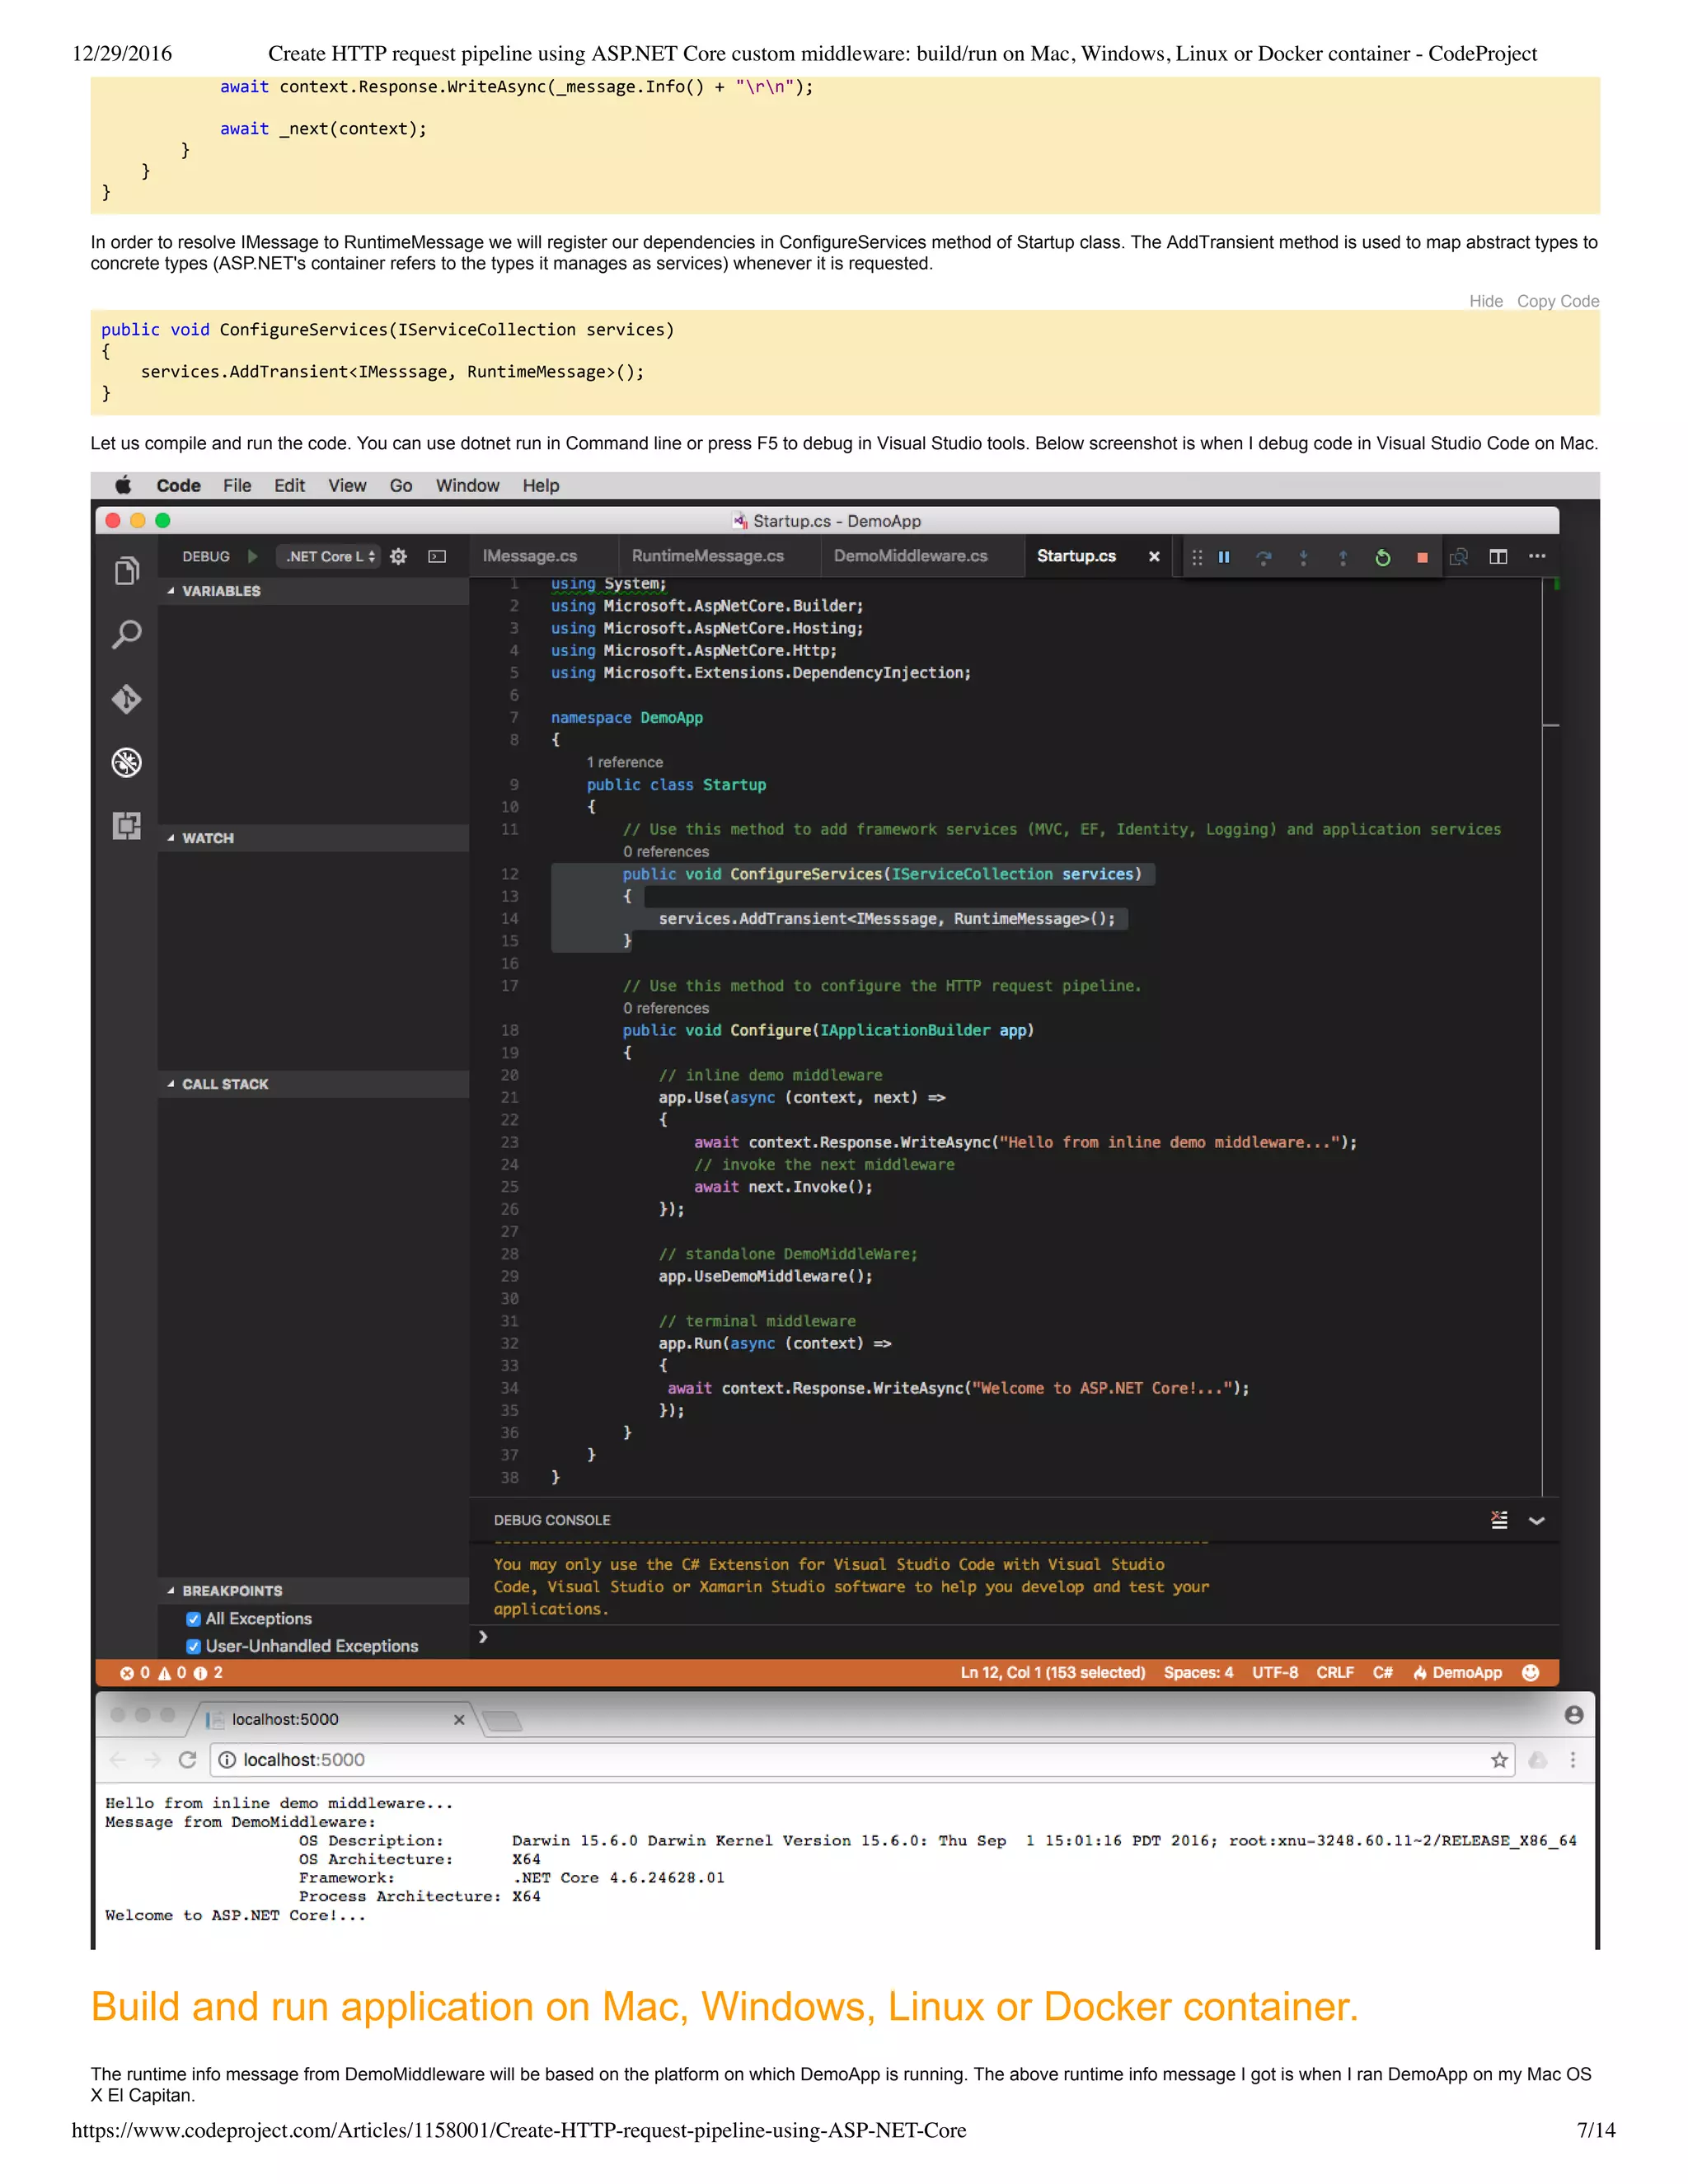Collapse the BREAKPOINTS section
This screenshot has height=2184, width=1688.
point(313,1591)
